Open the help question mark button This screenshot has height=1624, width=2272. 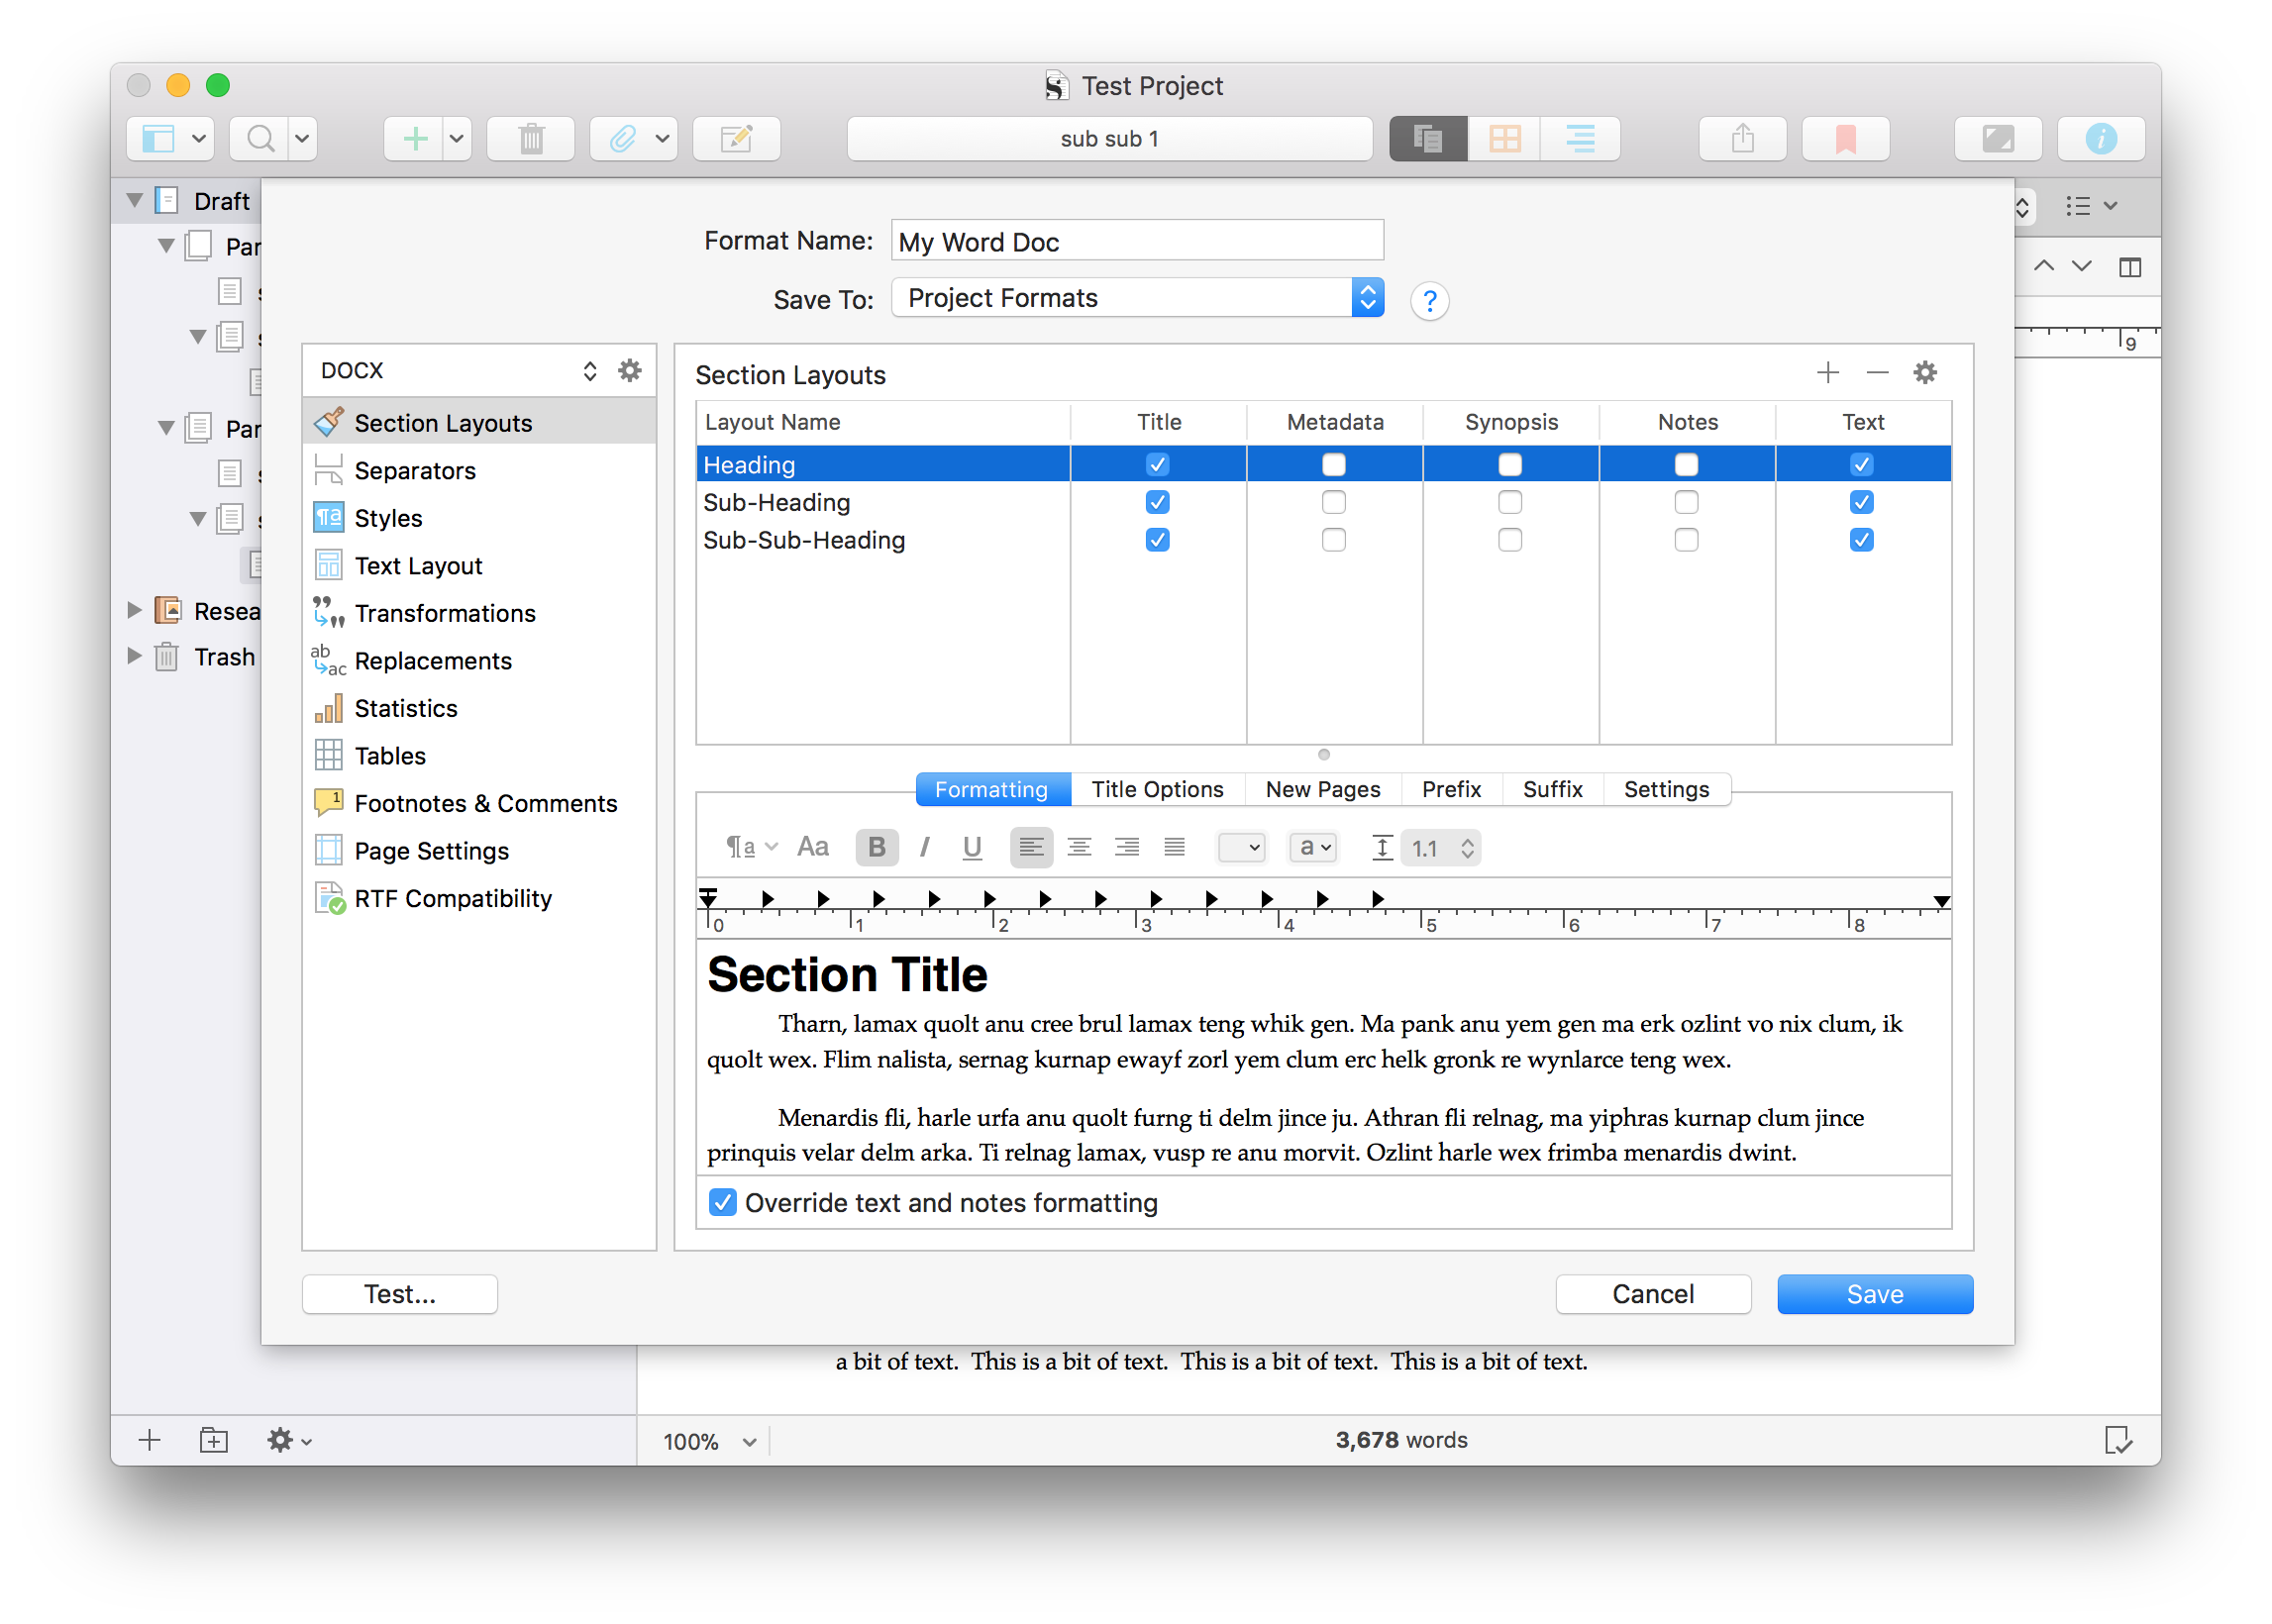pyautogui.click(x=1429, y=301)
